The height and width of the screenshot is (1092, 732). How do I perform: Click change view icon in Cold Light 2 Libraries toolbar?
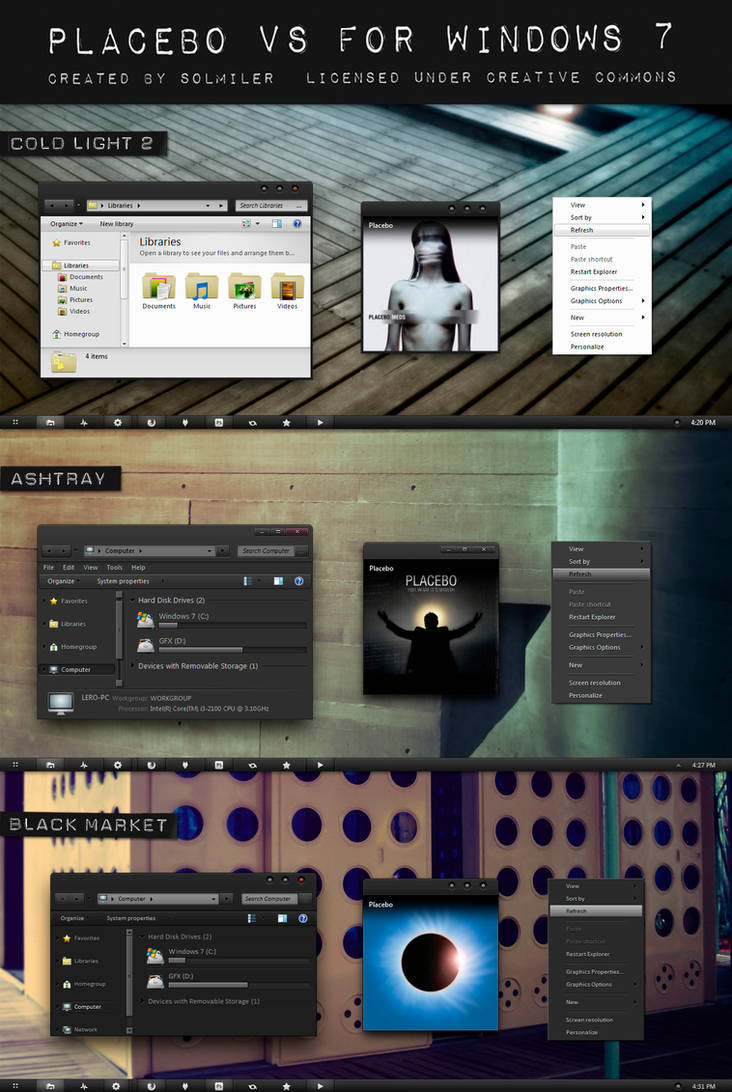tap(246, 224)
